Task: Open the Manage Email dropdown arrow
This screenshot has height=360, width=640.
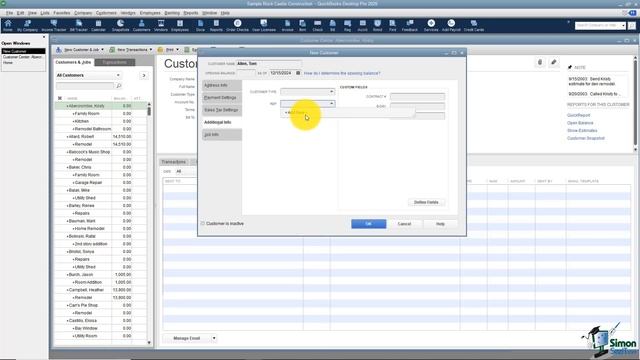Action: coord(214,338)
